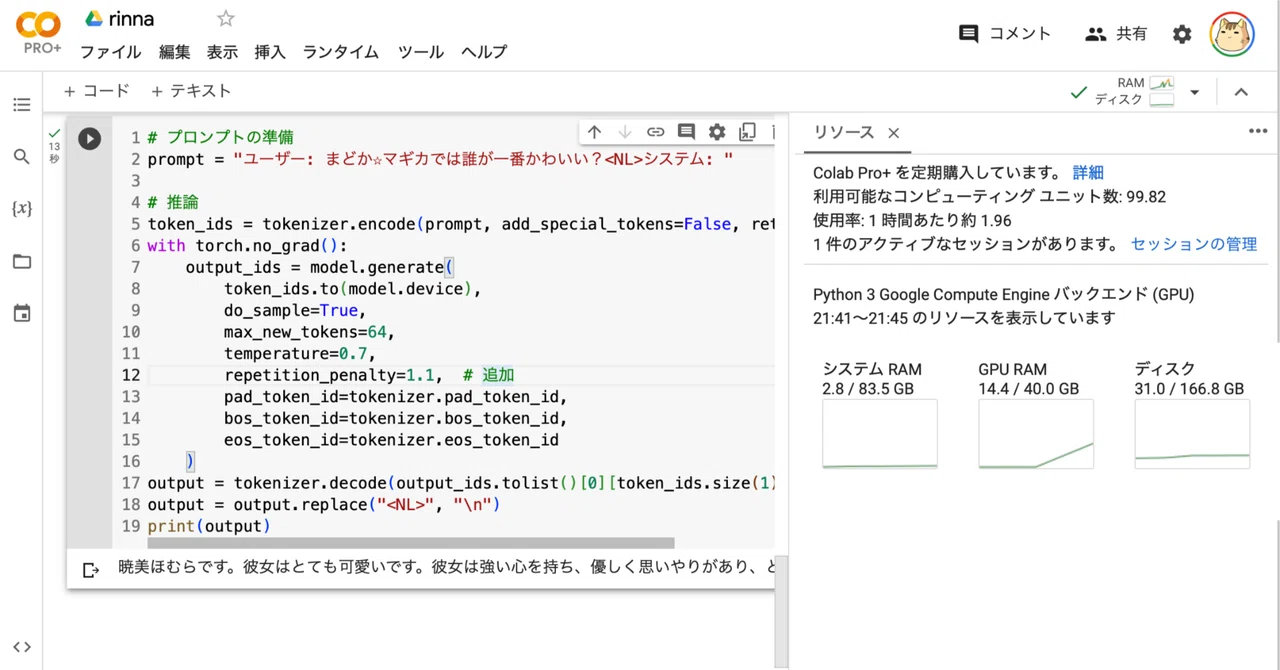
Task: Follow the 詳細 link
Action: pos(1088,173)
